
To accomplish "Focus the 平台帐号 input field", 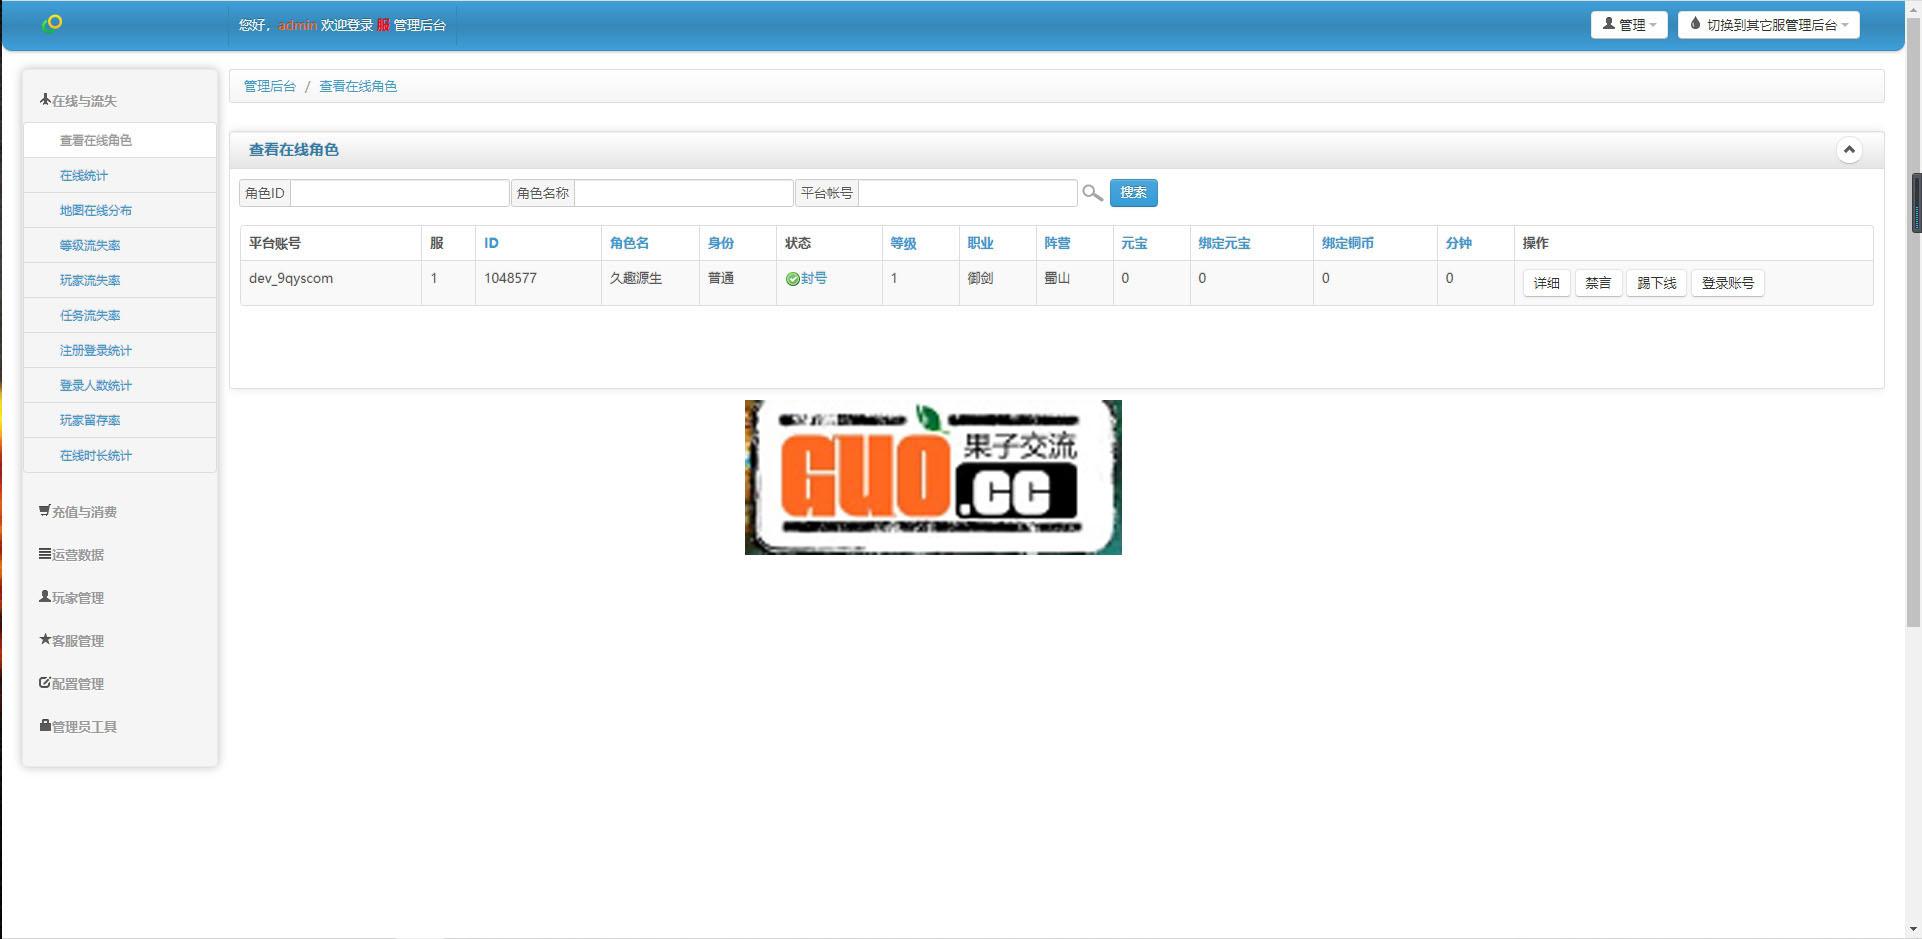I will [x=967, y=193].
